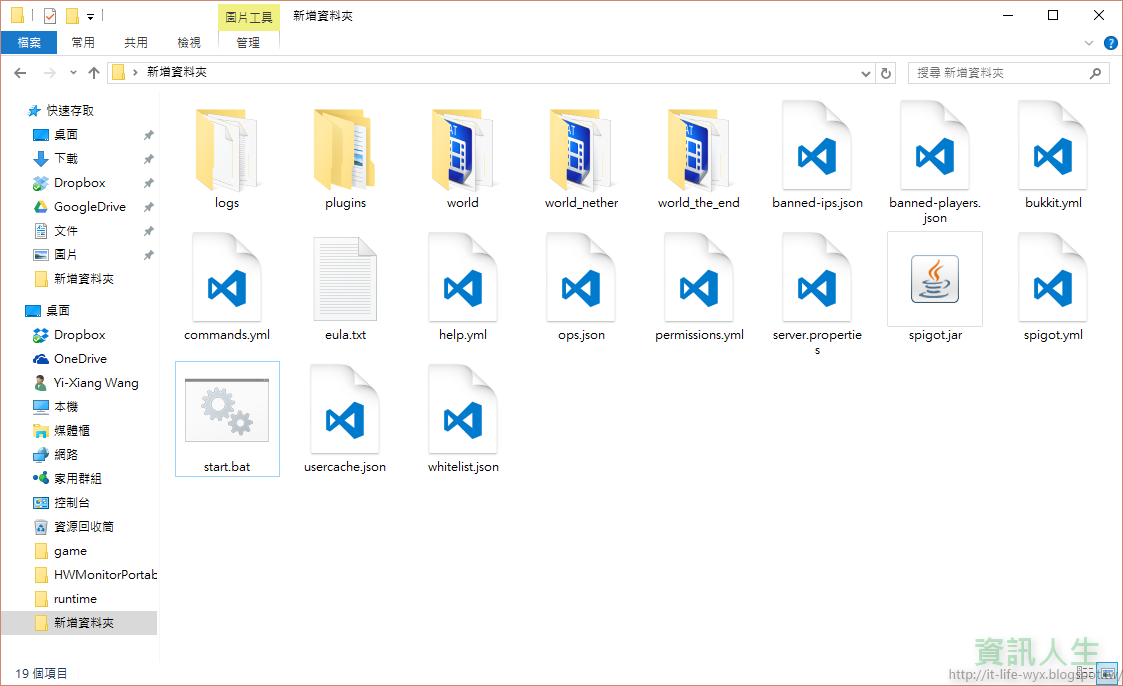Refresh the current folder view

click(x=886, y=73)
